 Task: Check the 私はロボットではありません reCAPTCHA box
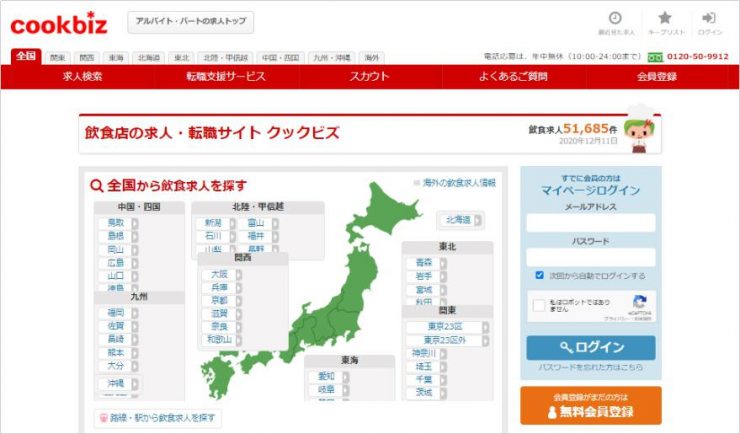tap(538, 305)
